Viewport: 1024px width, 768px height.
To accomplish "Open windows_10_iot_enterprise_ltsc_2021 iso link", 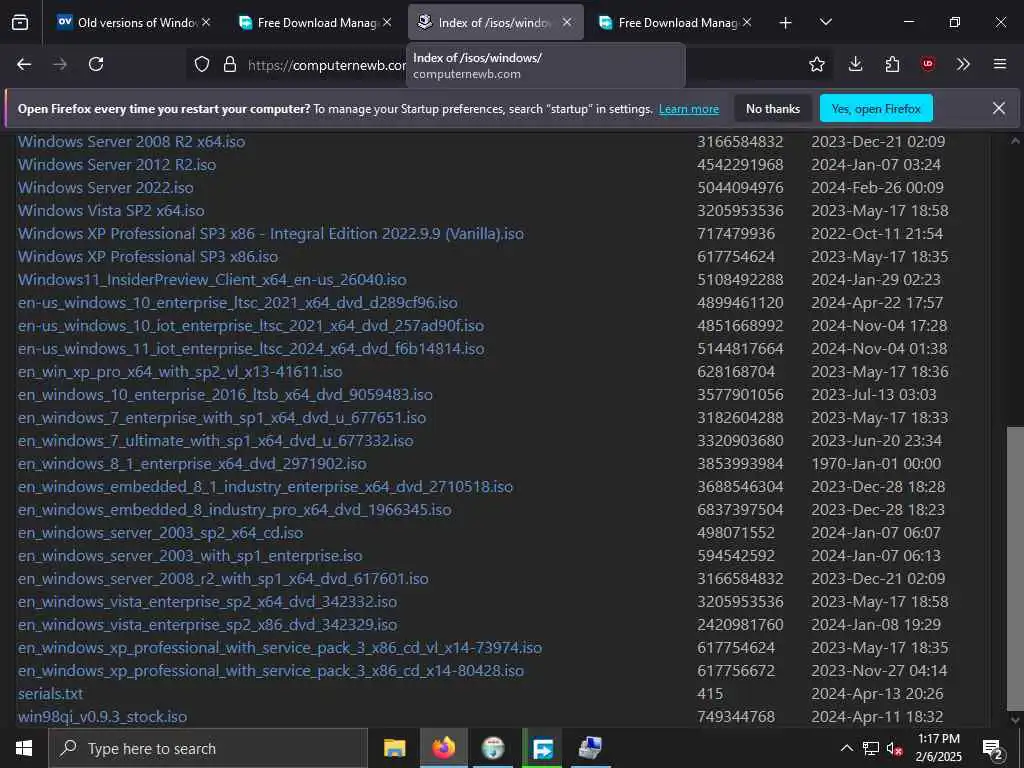I will (x=251, y=326).
